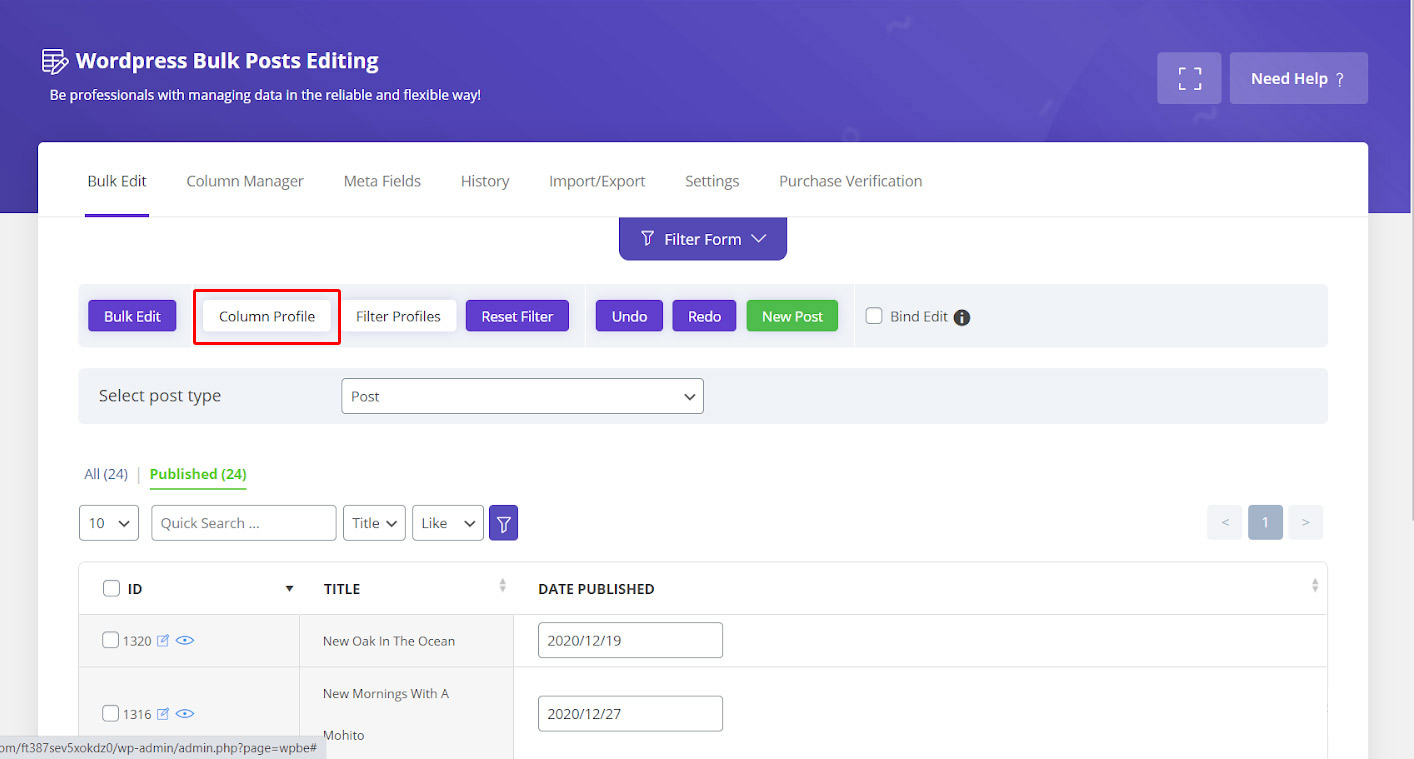Select page 1 in pagination
This screenshot has width=1414, height=759.
tap(1265, 522)
